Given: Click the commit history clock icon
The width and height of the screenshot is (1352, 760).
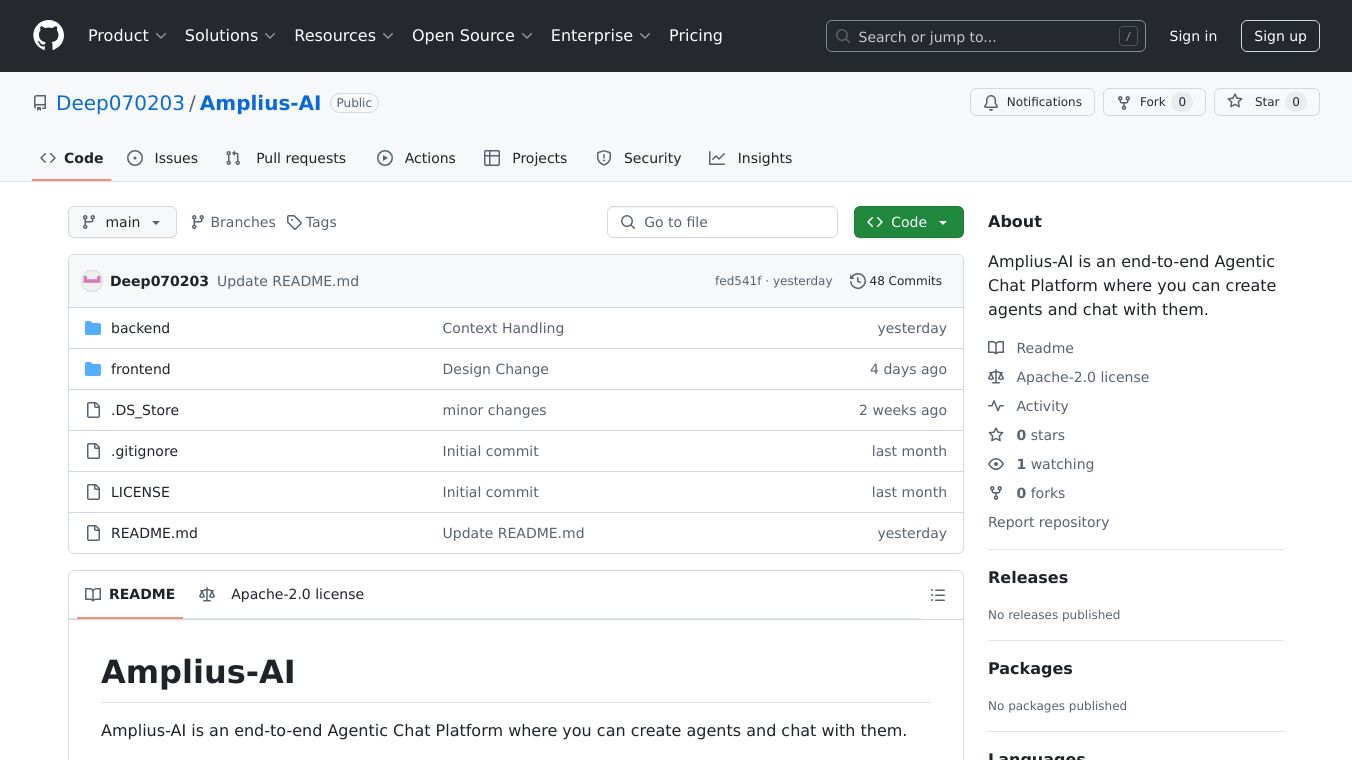Looking at the screenshot, I should (x=857, y=281).
